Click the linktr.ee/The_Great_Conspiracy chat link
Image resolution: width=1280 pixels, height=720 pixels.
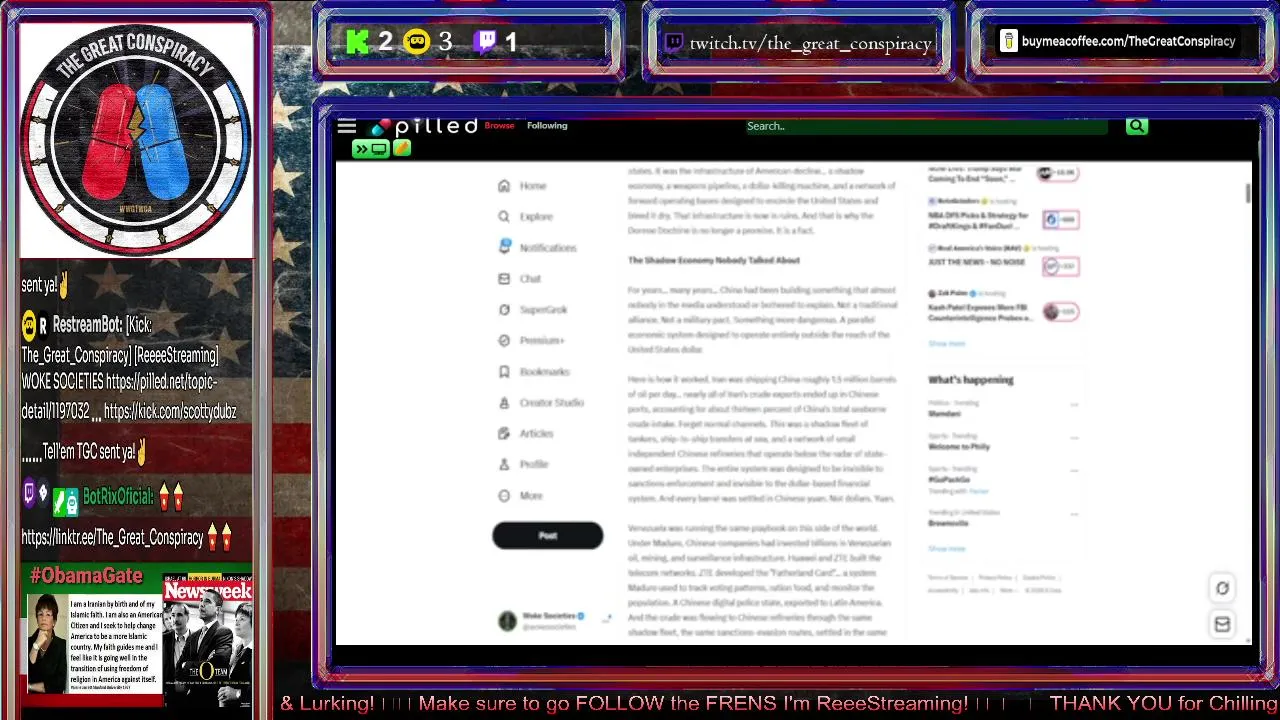point(112,538)
